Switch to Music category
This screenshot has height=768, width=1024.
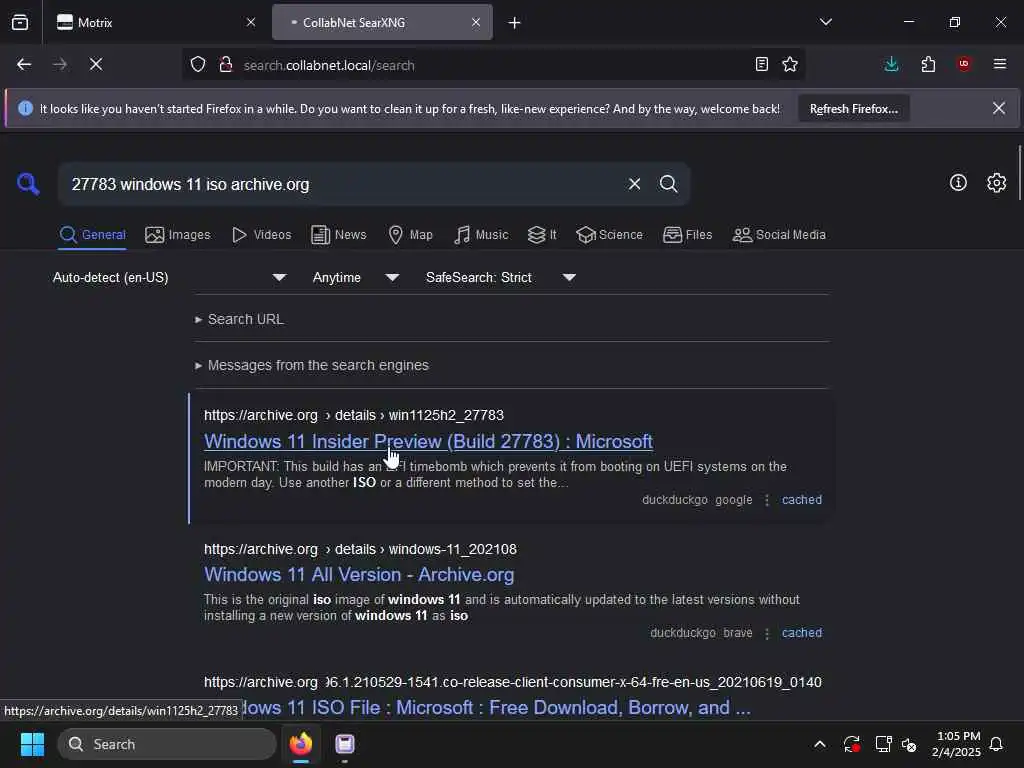tap(481, 234)
